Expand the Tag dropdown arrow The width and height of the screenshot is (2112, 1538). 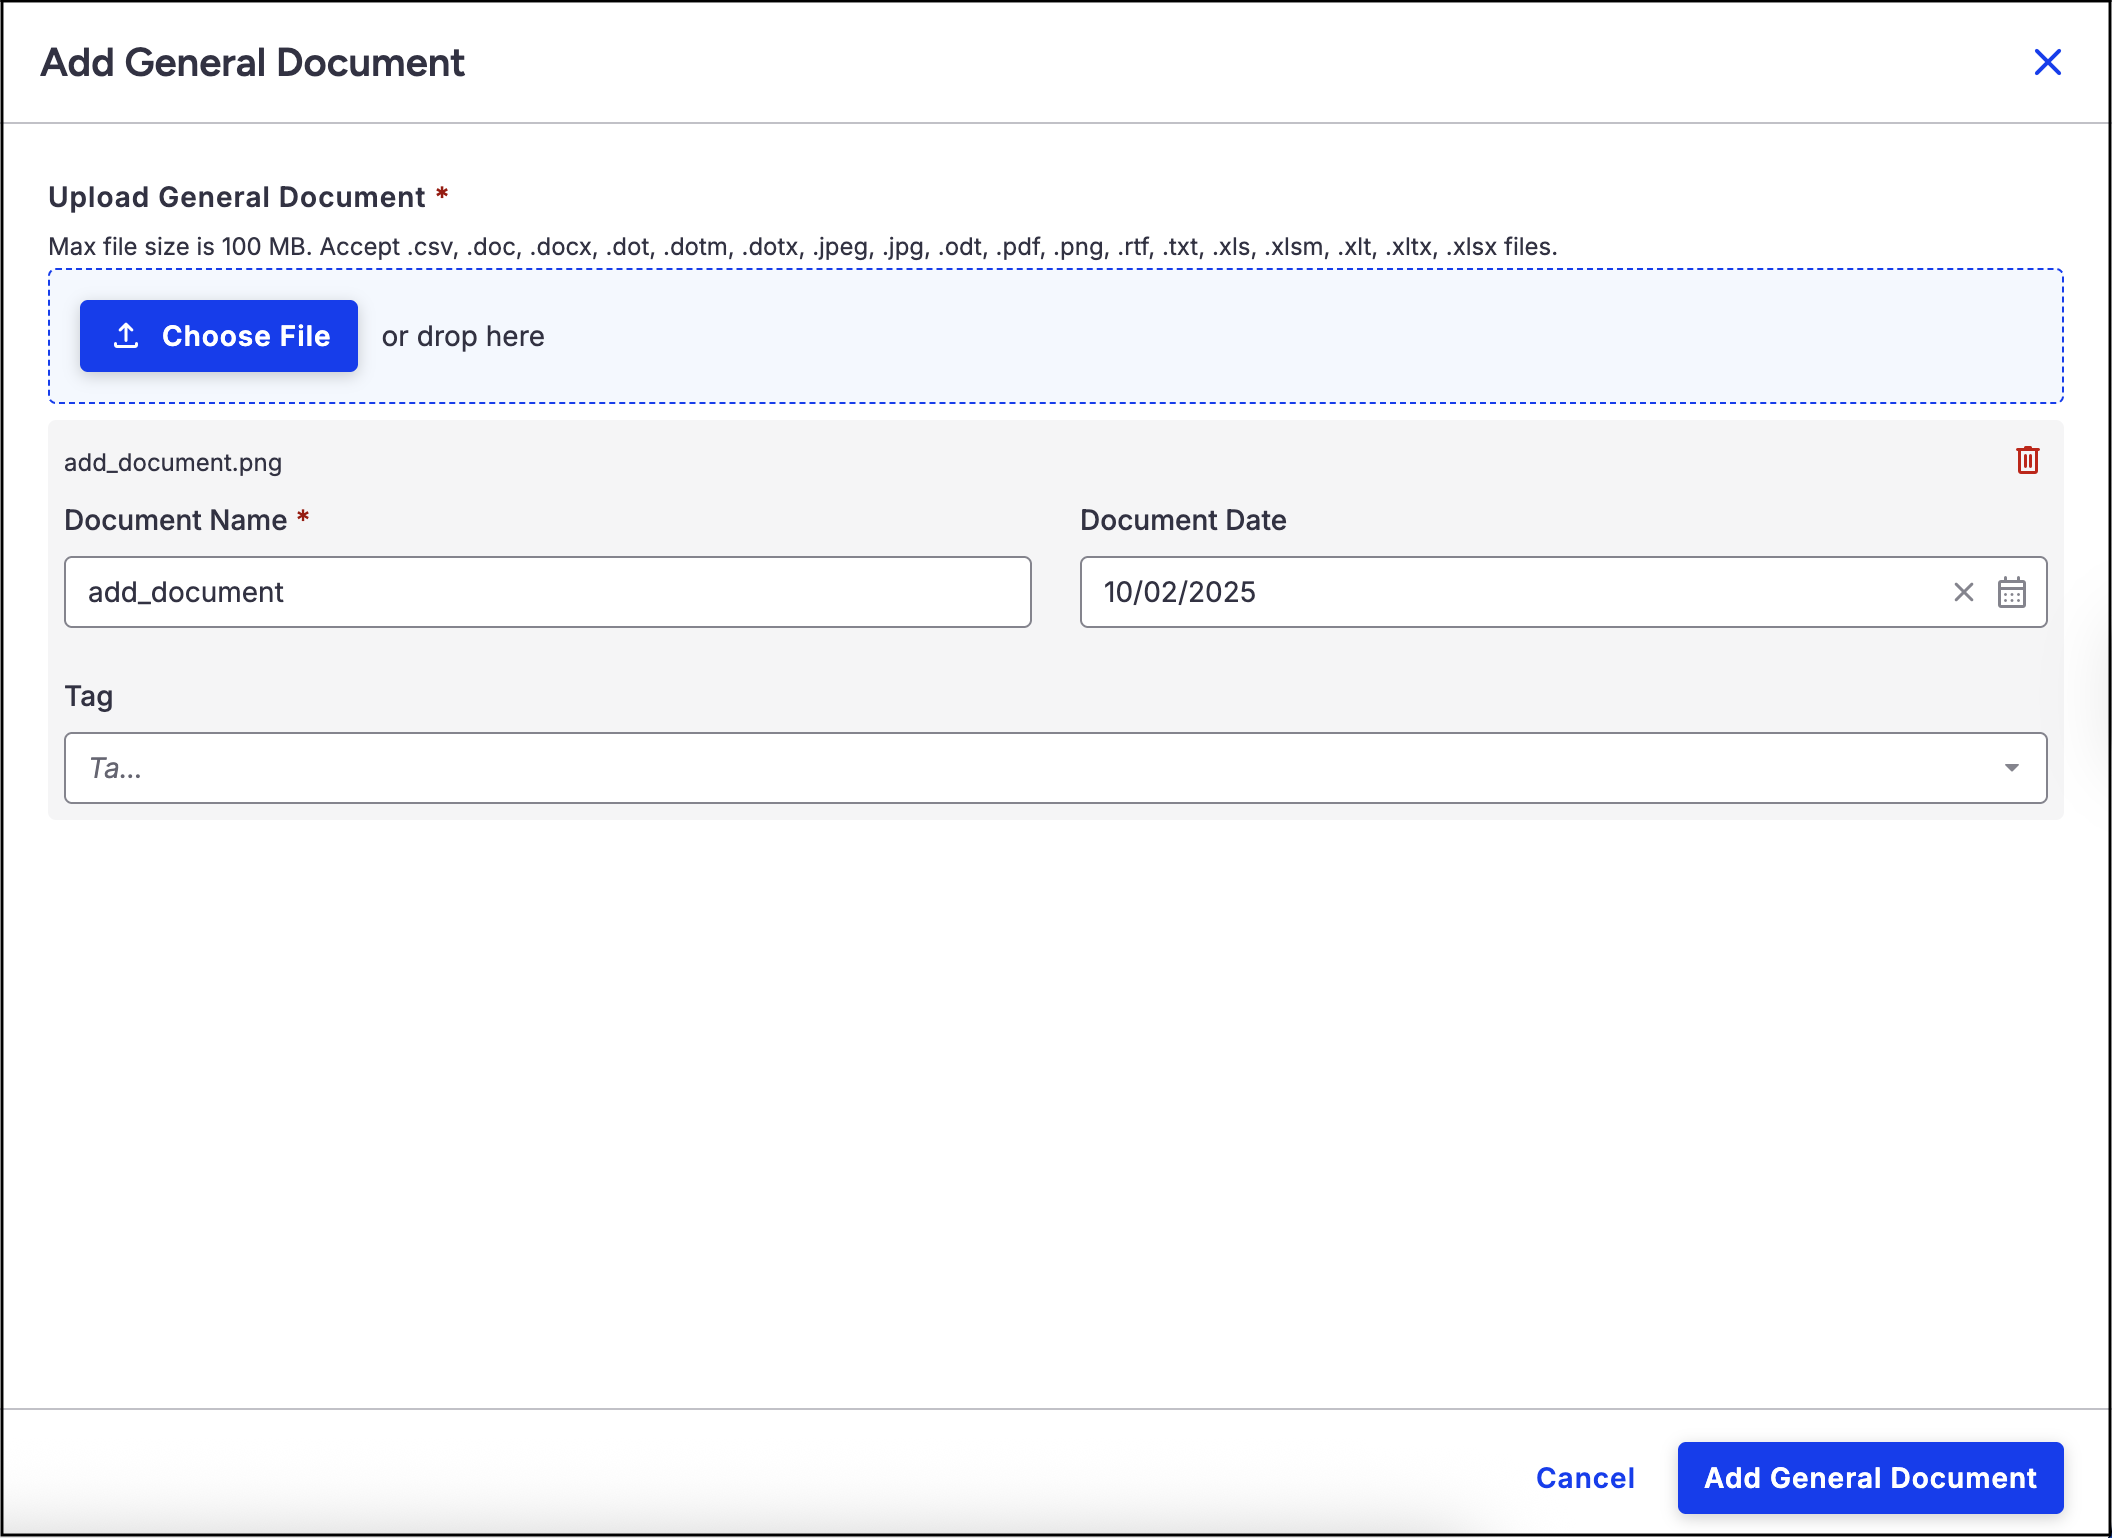[2011, 768]
